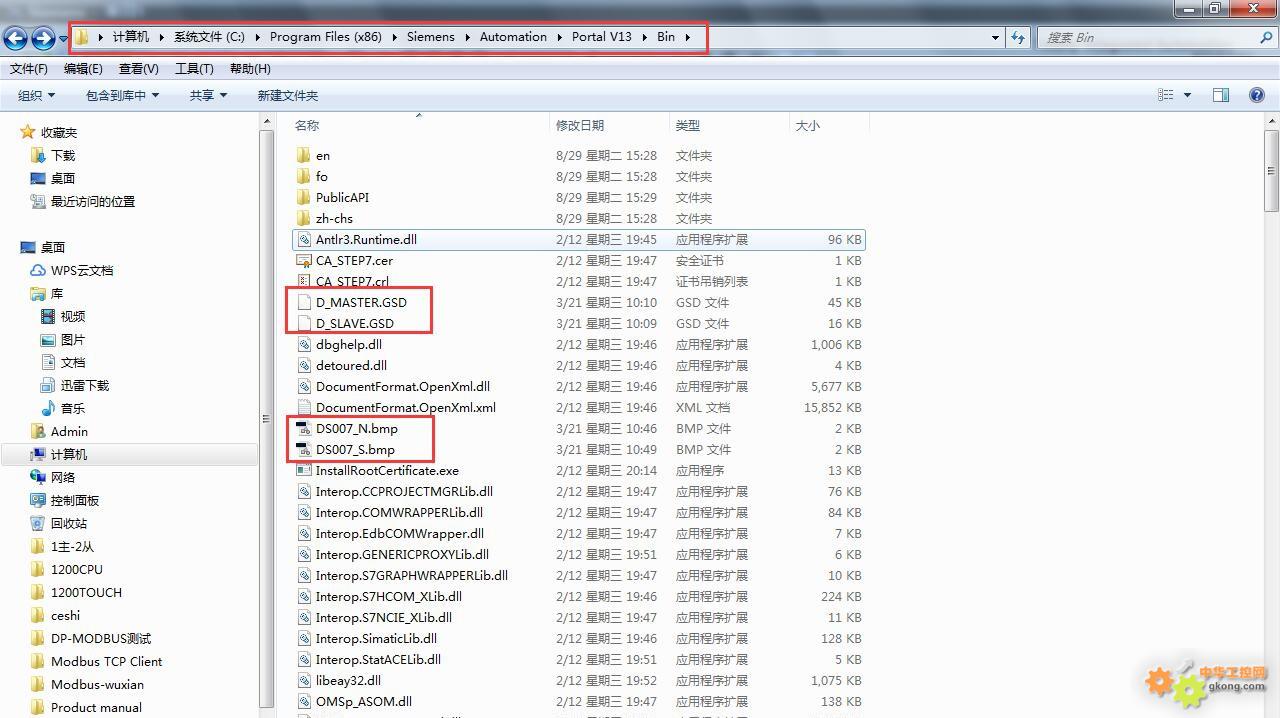Click the refresh button beside address bar
1280x718 pixels.
point(1018,37)
